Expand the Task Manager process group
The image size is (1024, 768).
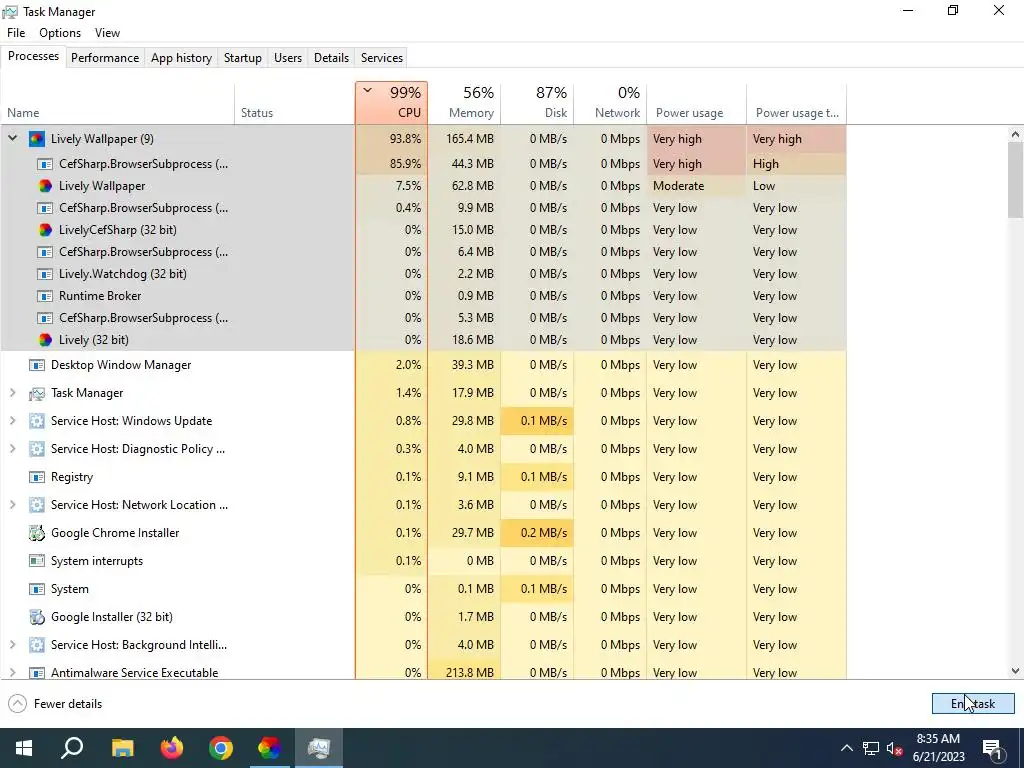(12, 393)
